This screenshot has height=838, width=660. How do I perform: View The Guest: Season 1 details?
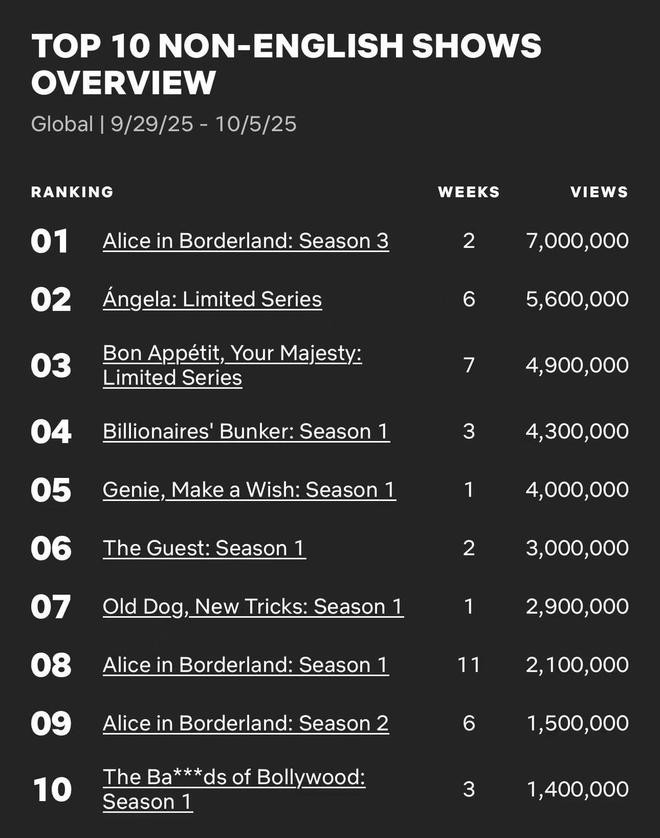tap(204, 548)
